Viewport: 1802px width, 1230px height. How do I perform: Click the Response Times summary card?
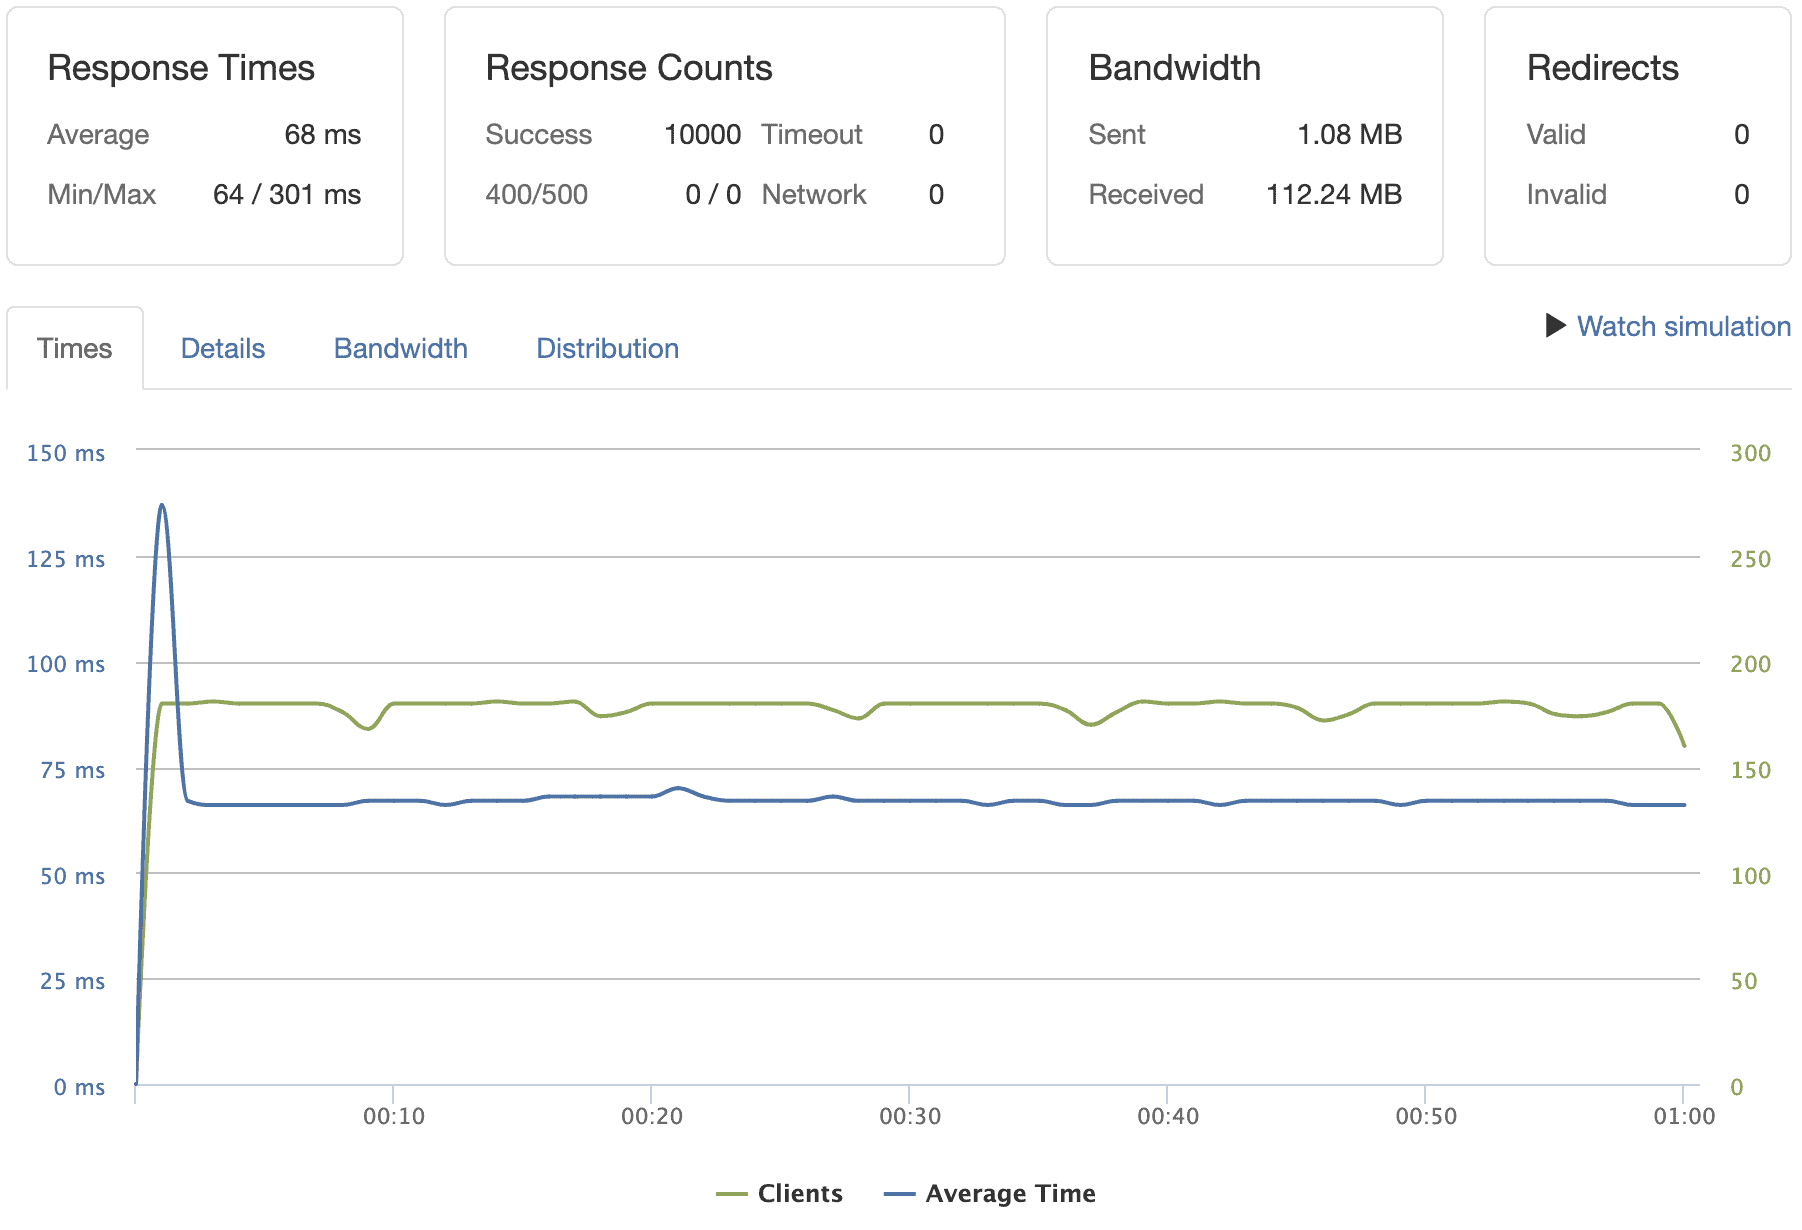(205, 135)
